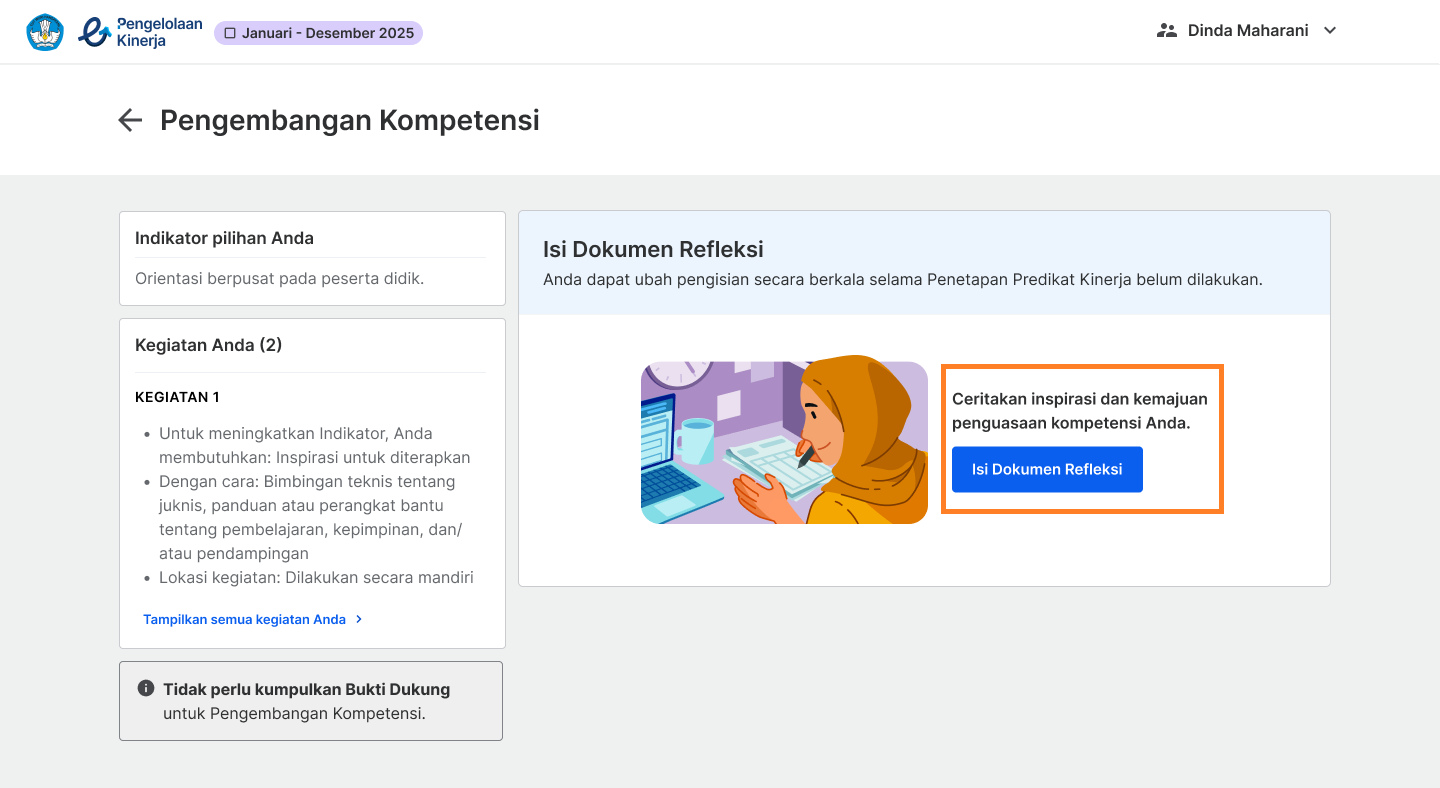Expand the account dropdown chevron

click(1330, 31)
